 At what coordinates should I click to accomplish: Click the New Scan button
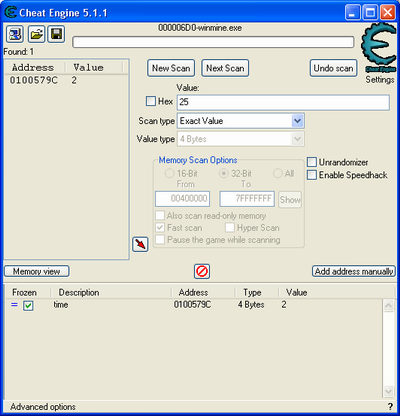point(171,68)
